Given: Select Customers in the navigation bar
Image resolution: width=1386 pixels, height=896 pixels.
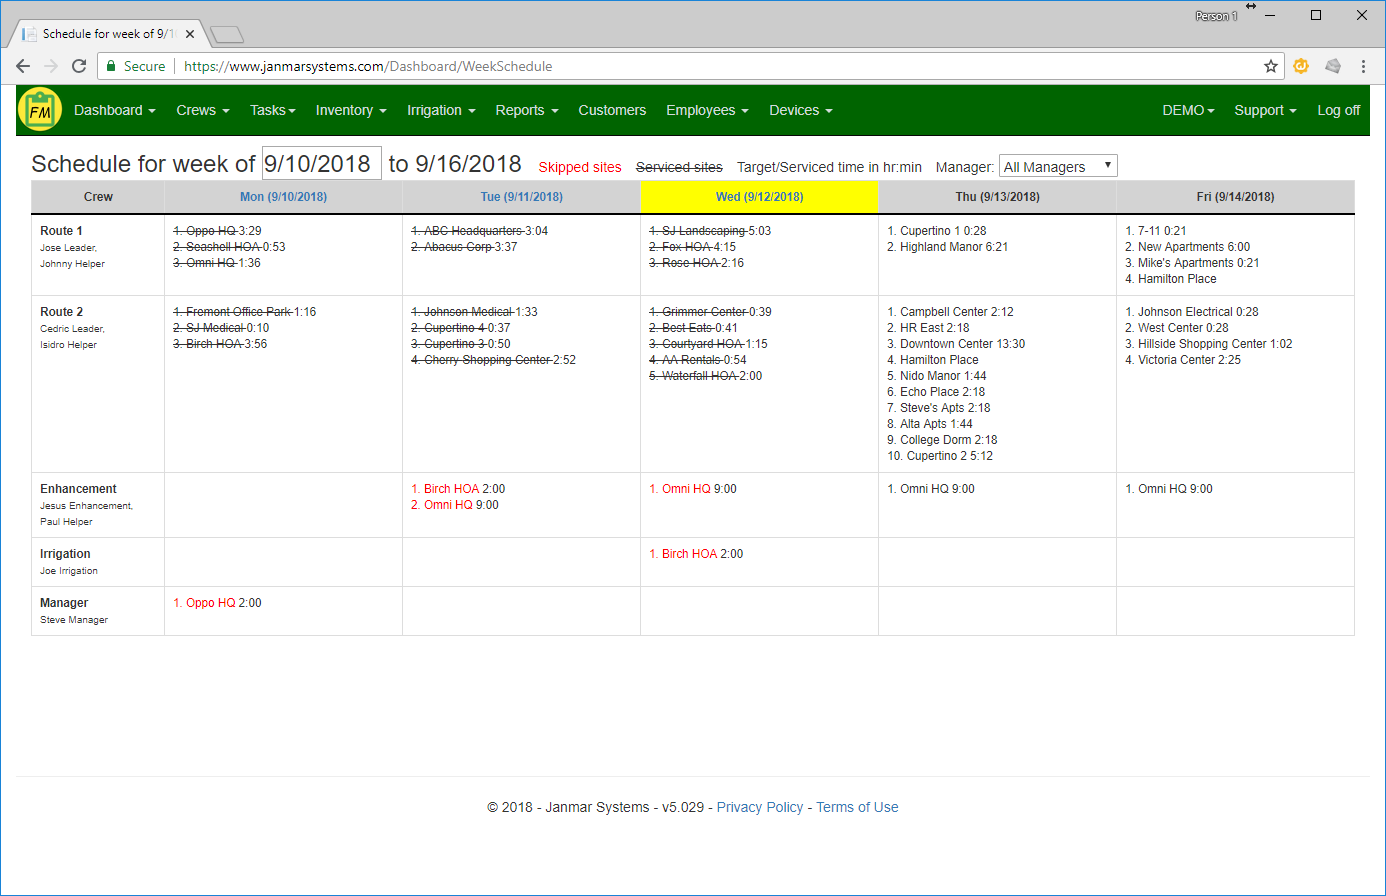Looking at the screenshot, I should click(612, 110).
